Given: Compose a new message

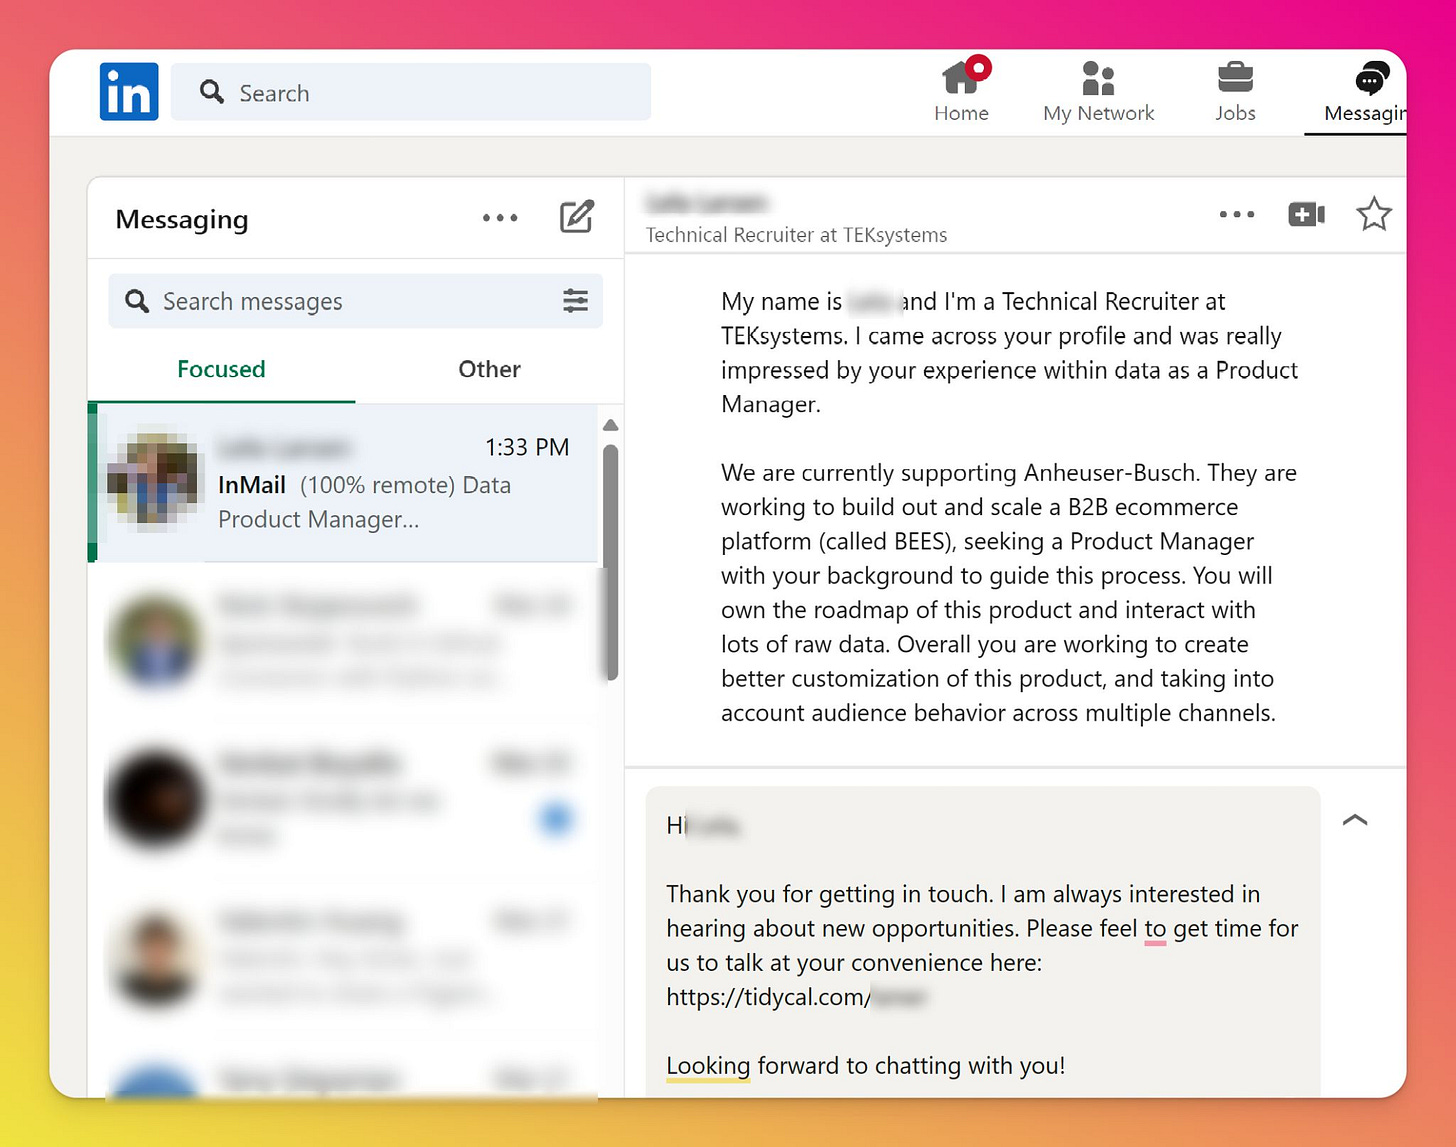Looking at the screenshot, I should [576, 217].
